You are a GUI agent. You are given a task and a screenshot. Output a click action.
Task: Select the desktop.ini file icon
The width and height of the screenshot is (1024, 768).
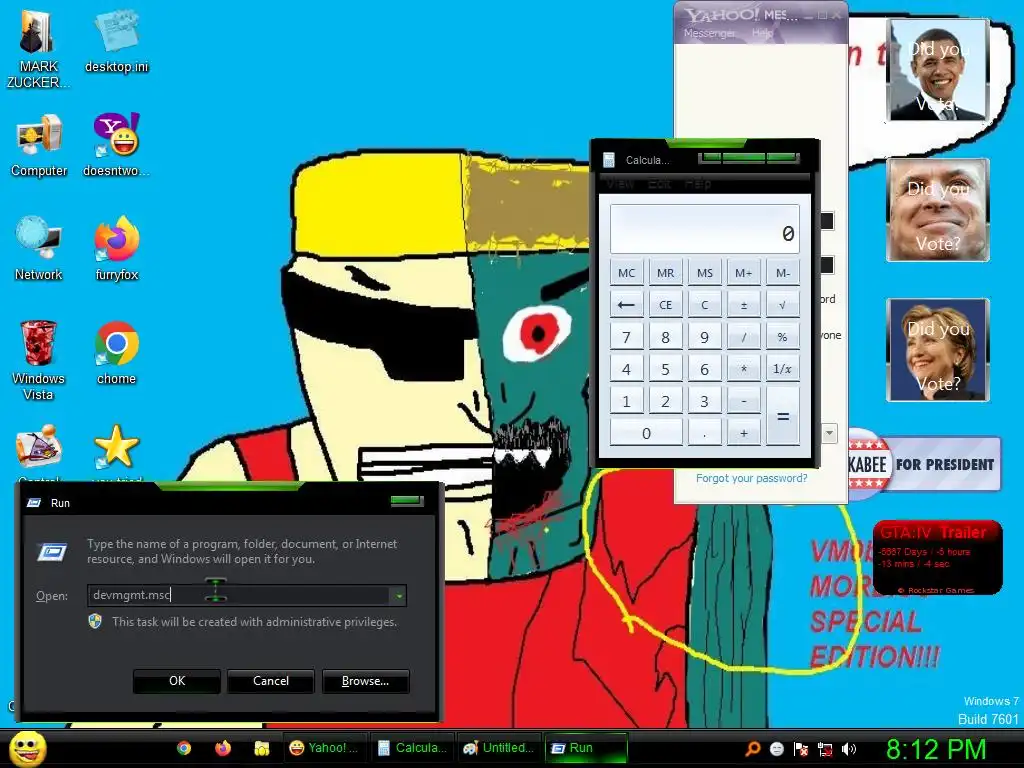[116, 41]
